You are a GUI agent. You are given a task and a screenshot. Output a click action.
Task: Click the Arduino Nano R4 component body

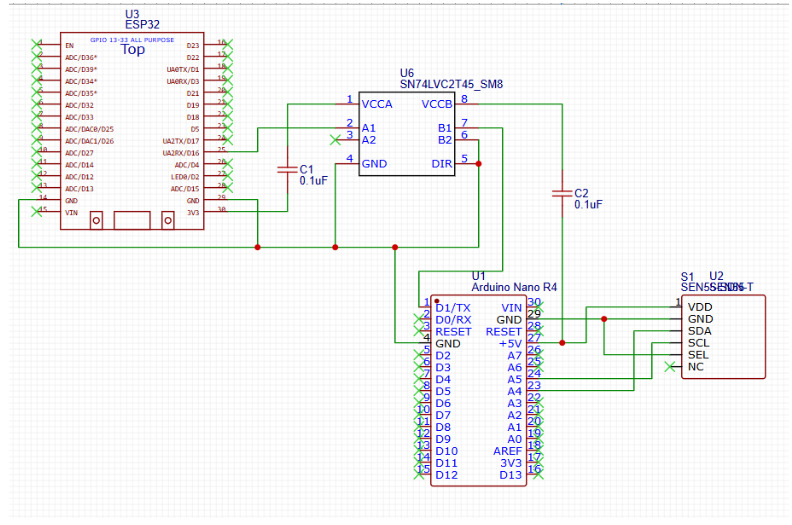[x=478, y=391]
